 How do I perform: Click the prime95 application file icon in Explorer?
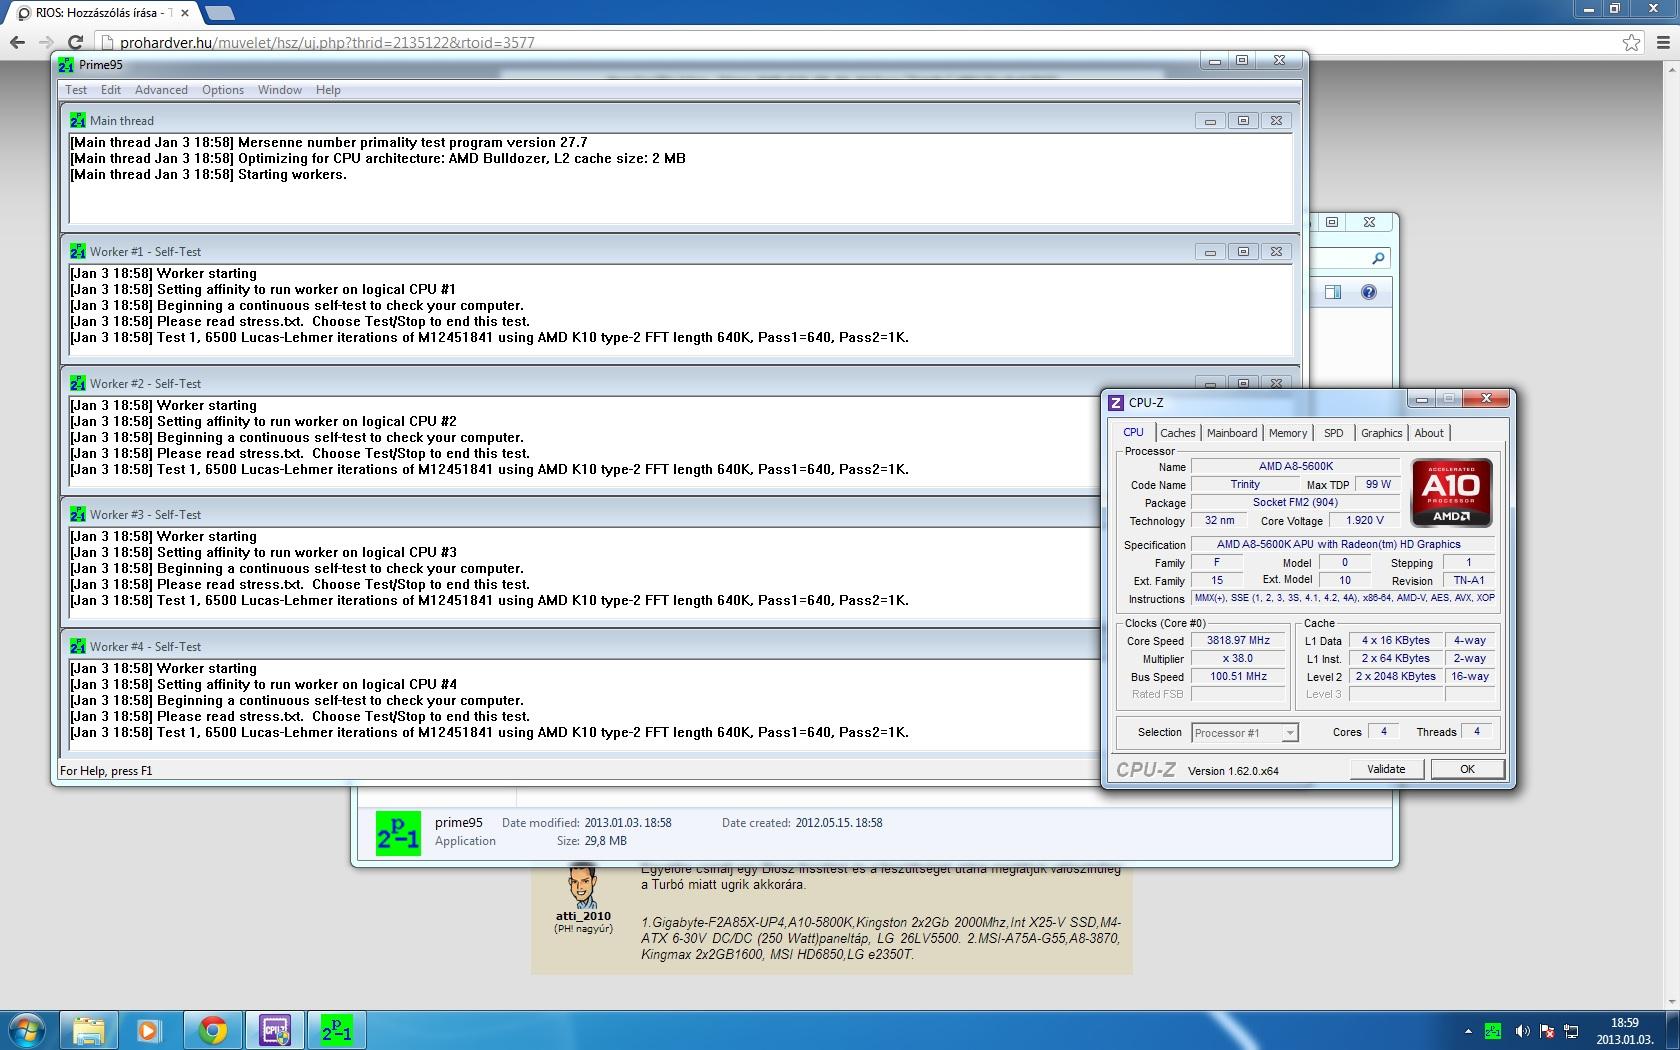click(398, 833)
